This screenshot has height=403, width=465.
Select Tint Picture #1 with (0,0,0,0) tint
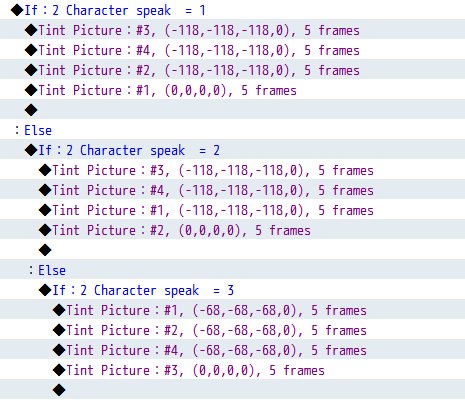click(x=232, y=89)
